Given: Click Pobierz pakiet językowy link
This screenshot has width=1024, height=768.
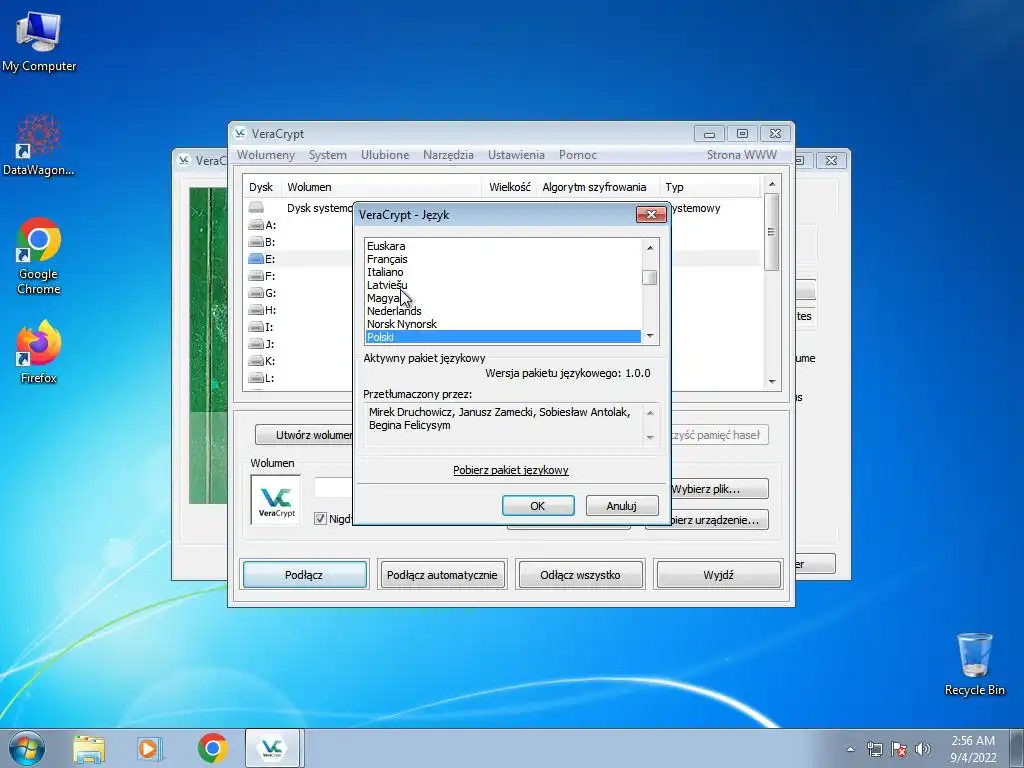Looking at the screenshot, I should coord(511,470).
